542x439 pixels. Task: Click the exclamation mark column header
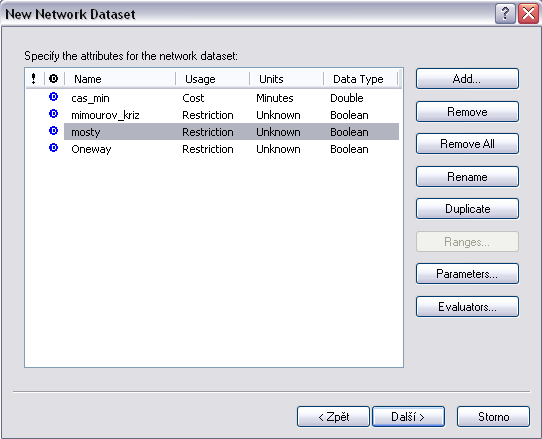tap(34, 79)
